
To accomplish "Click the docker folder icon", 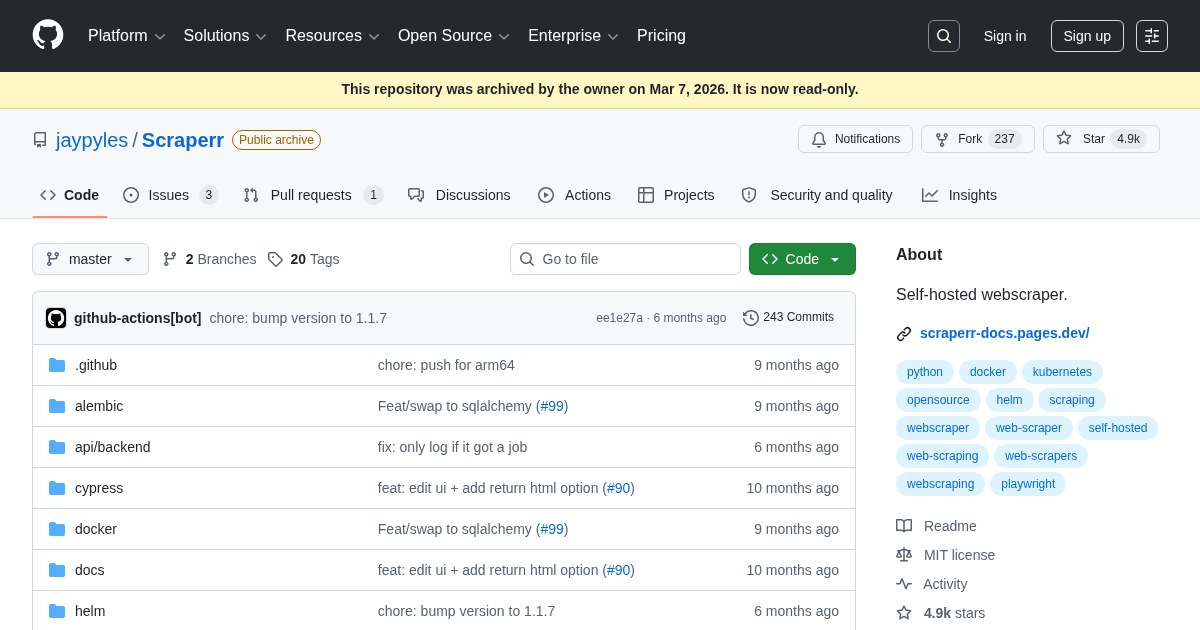I will tap(57, 529).
